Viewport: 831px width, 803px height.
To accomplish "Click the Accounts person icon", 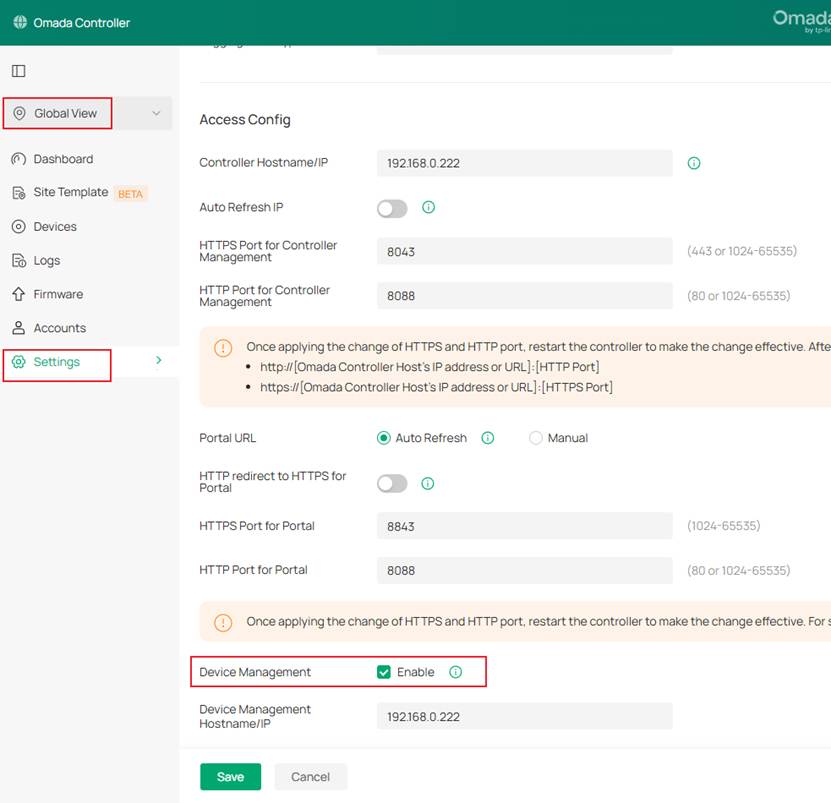I will (19, 328).
